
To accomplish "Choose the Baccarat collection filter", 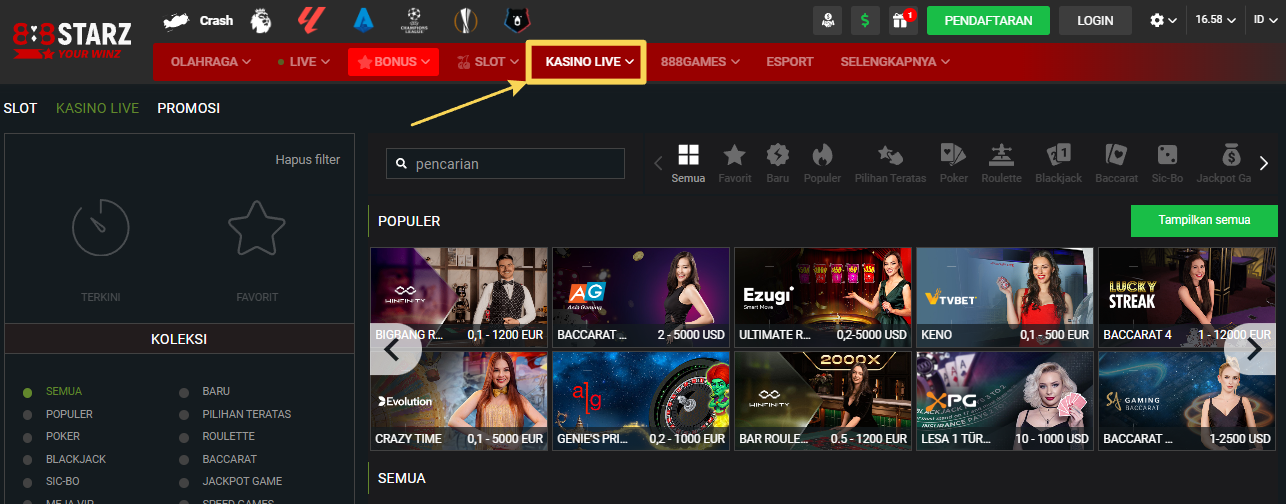I will pyautogui.click(x=229, y=460).
